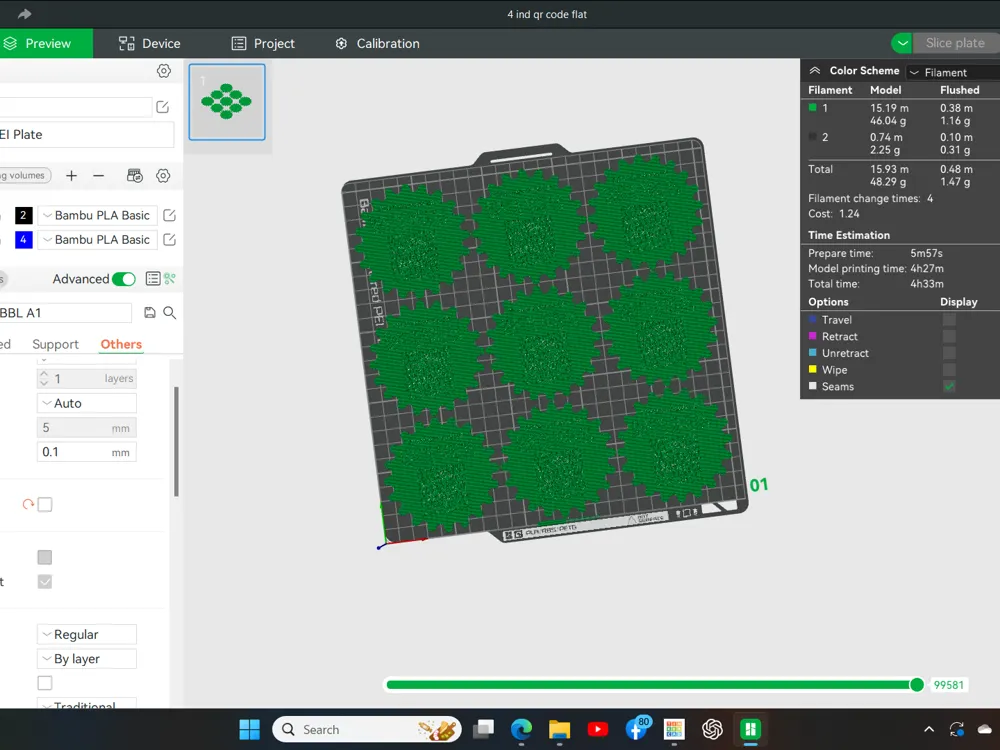Open Bambu Studio green taskbar icon
Viewport: 1000px width, 750px height.
(751, 730)
